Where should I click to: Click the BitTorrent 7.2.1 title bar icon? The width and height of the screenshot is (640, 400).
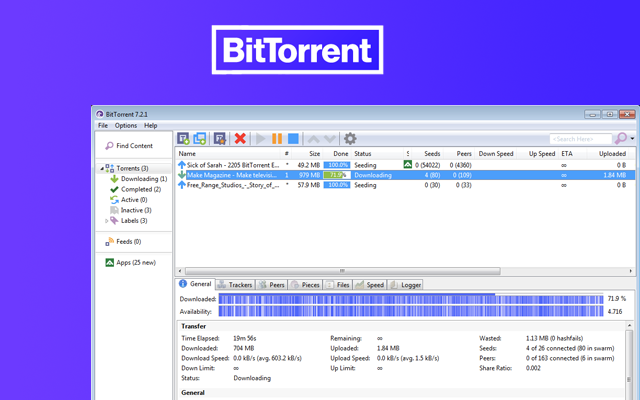click(x=100, y=114)
